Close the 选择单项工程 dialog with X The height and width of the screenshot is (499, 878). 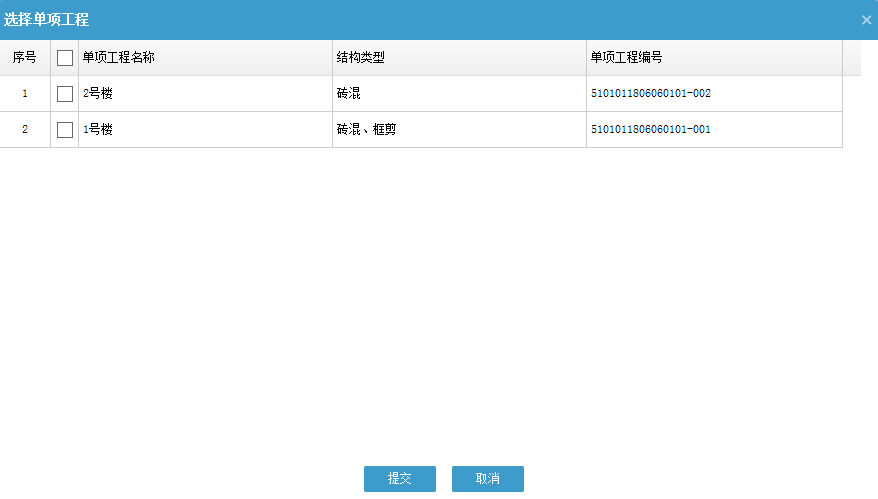(866, 20)
